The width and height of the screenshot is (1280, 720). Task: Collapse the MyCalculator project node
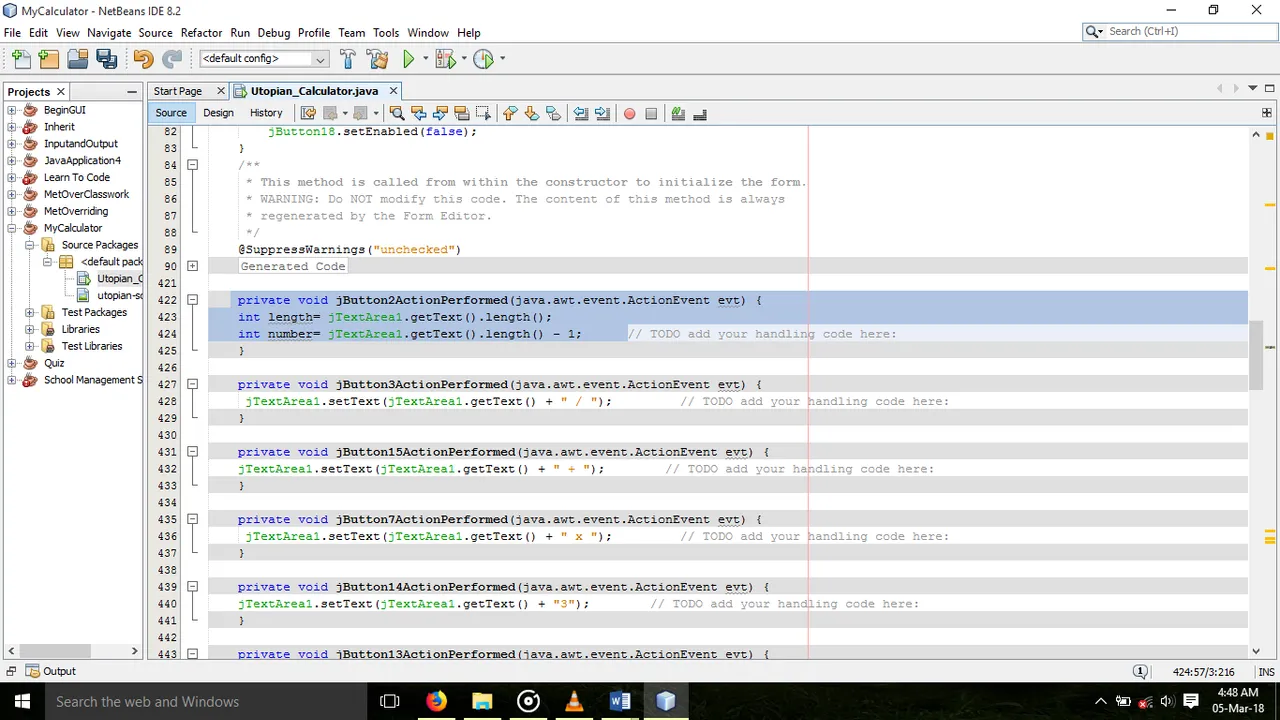pos(12,228)
